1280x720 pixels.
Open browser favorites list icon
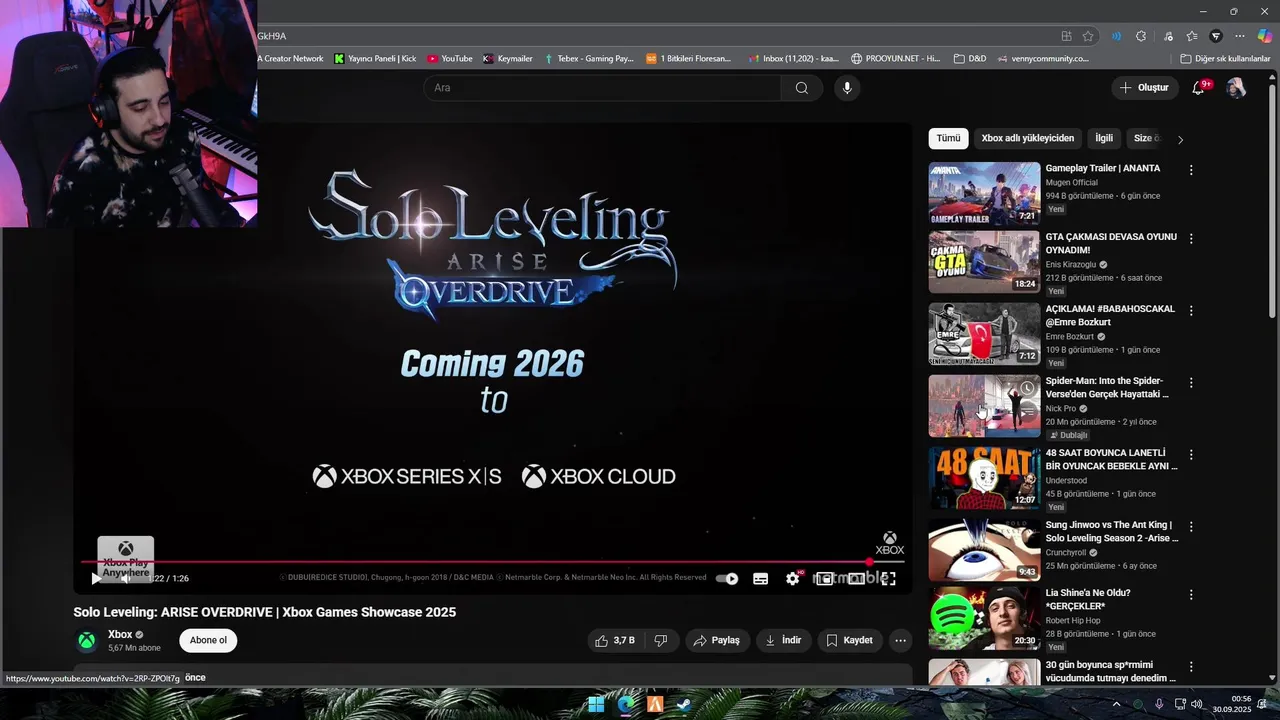[x=1192, y=36]
